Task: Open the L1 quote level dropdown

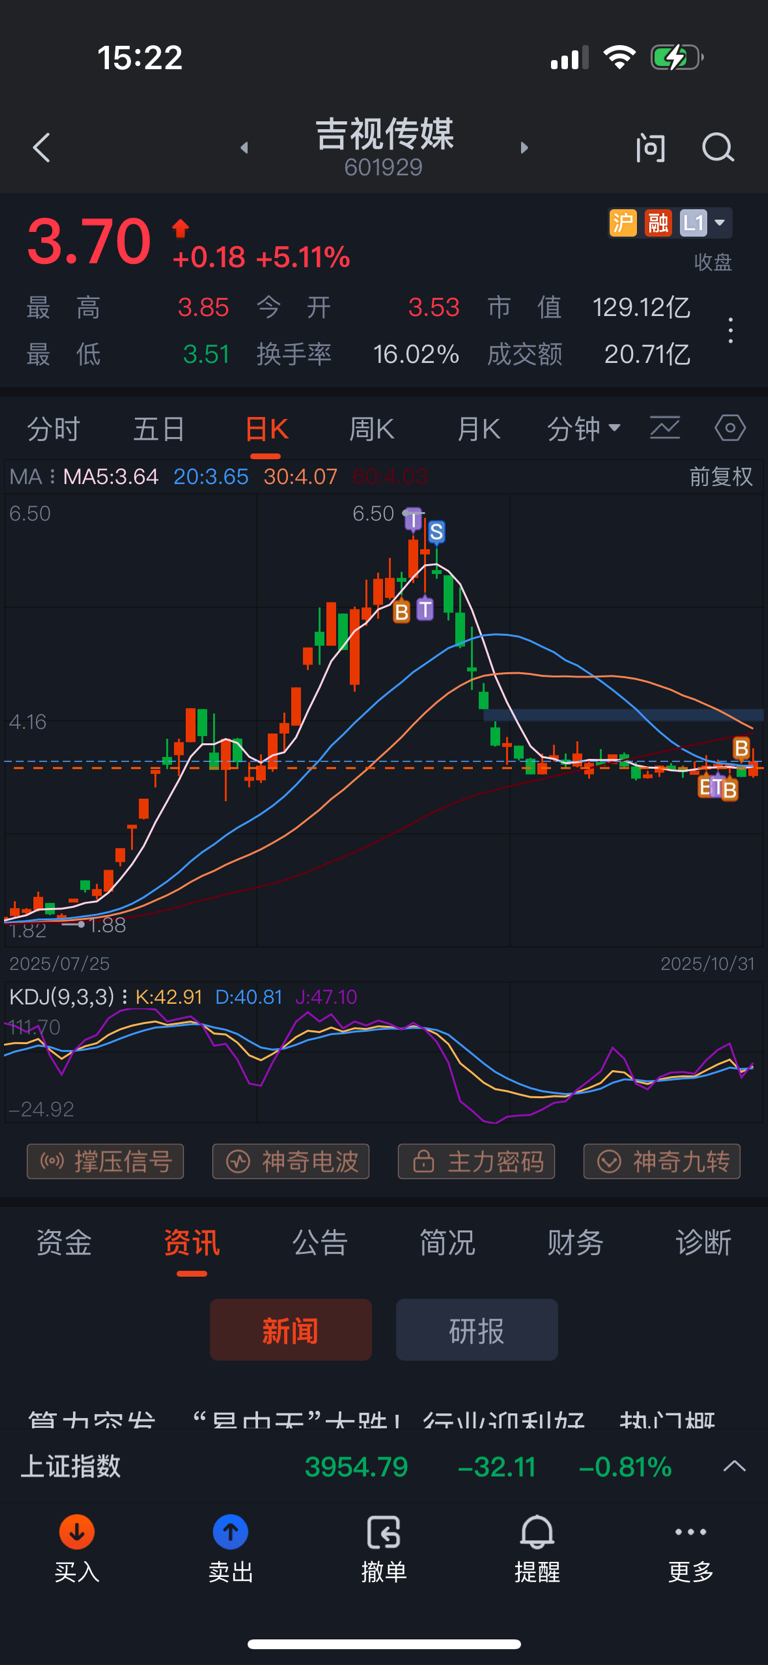Action: pyautogui.click(x=705, y=222)
